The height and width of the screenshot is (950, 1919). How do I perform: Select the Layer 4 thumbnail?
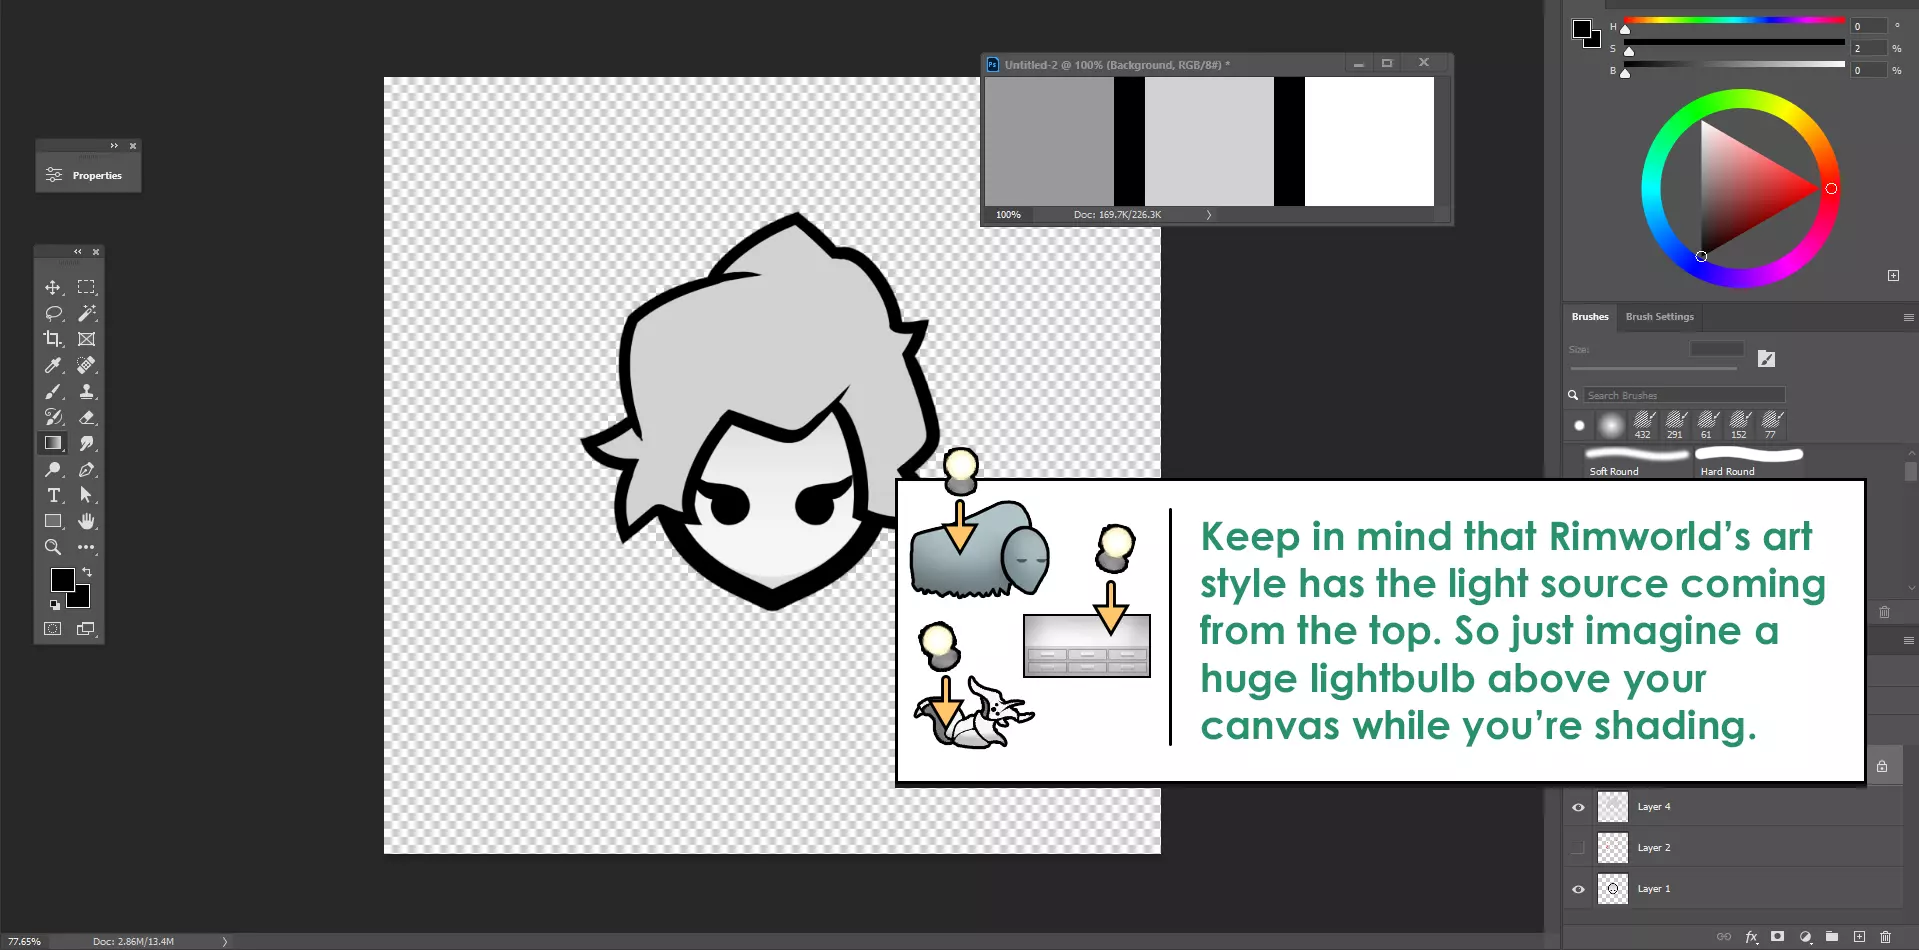[1613, 807]
